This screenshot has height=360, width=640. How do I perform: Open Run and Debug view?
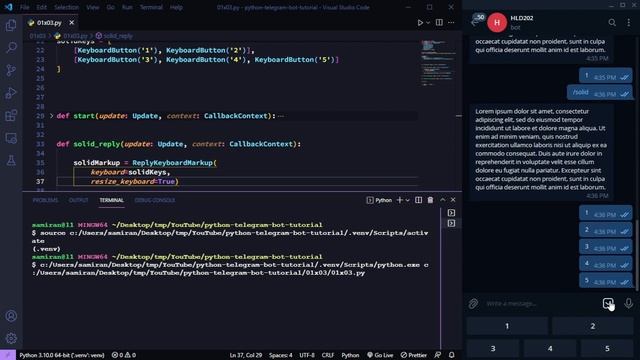(11, 93)
